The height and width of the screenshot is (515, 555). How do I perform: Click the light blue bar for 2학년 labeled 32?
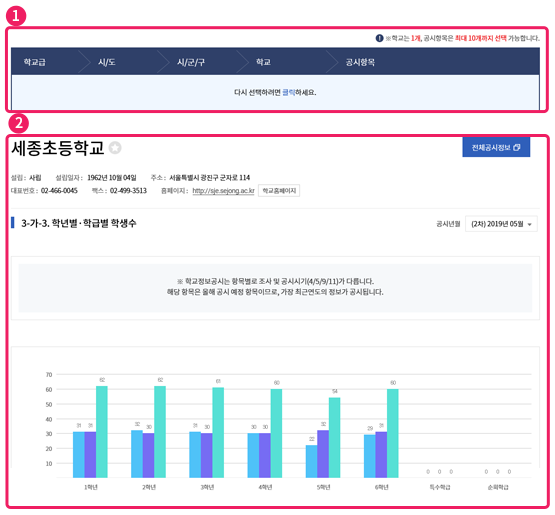[137, 454]
